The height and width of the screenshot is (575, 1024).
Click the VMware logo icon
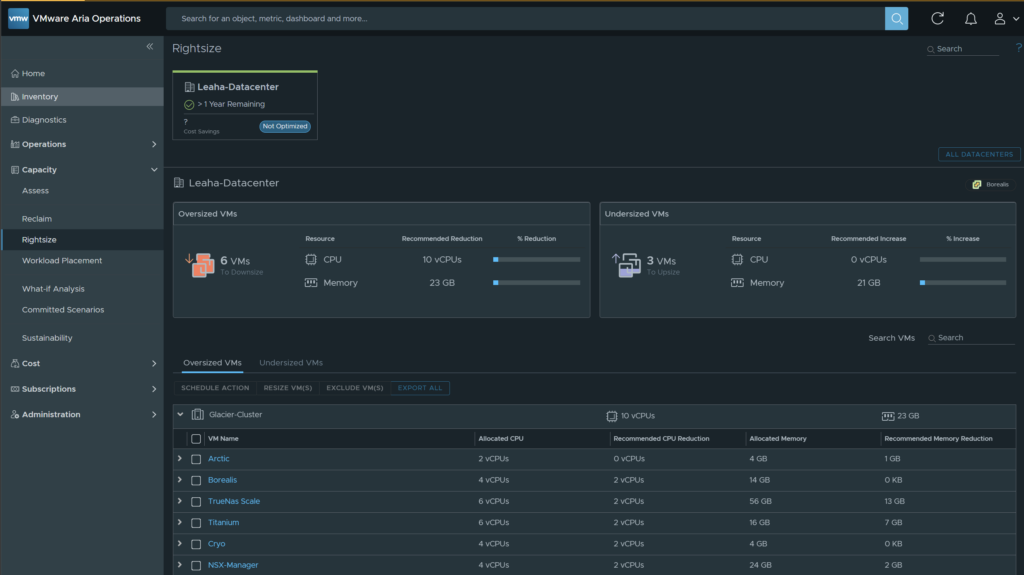click(x=18, y=18)
